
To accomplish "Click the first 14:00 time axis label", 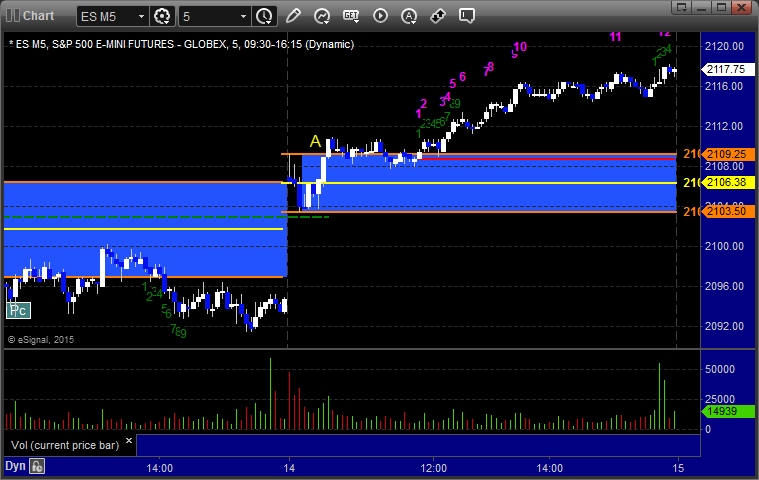I will (160, 468).
